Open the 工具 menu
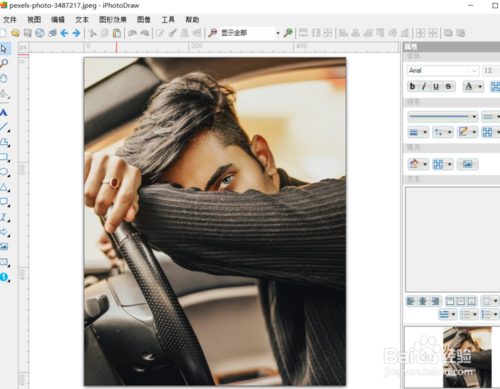Image resolution: width=500 pixels, height=389 pixels. 168,20
